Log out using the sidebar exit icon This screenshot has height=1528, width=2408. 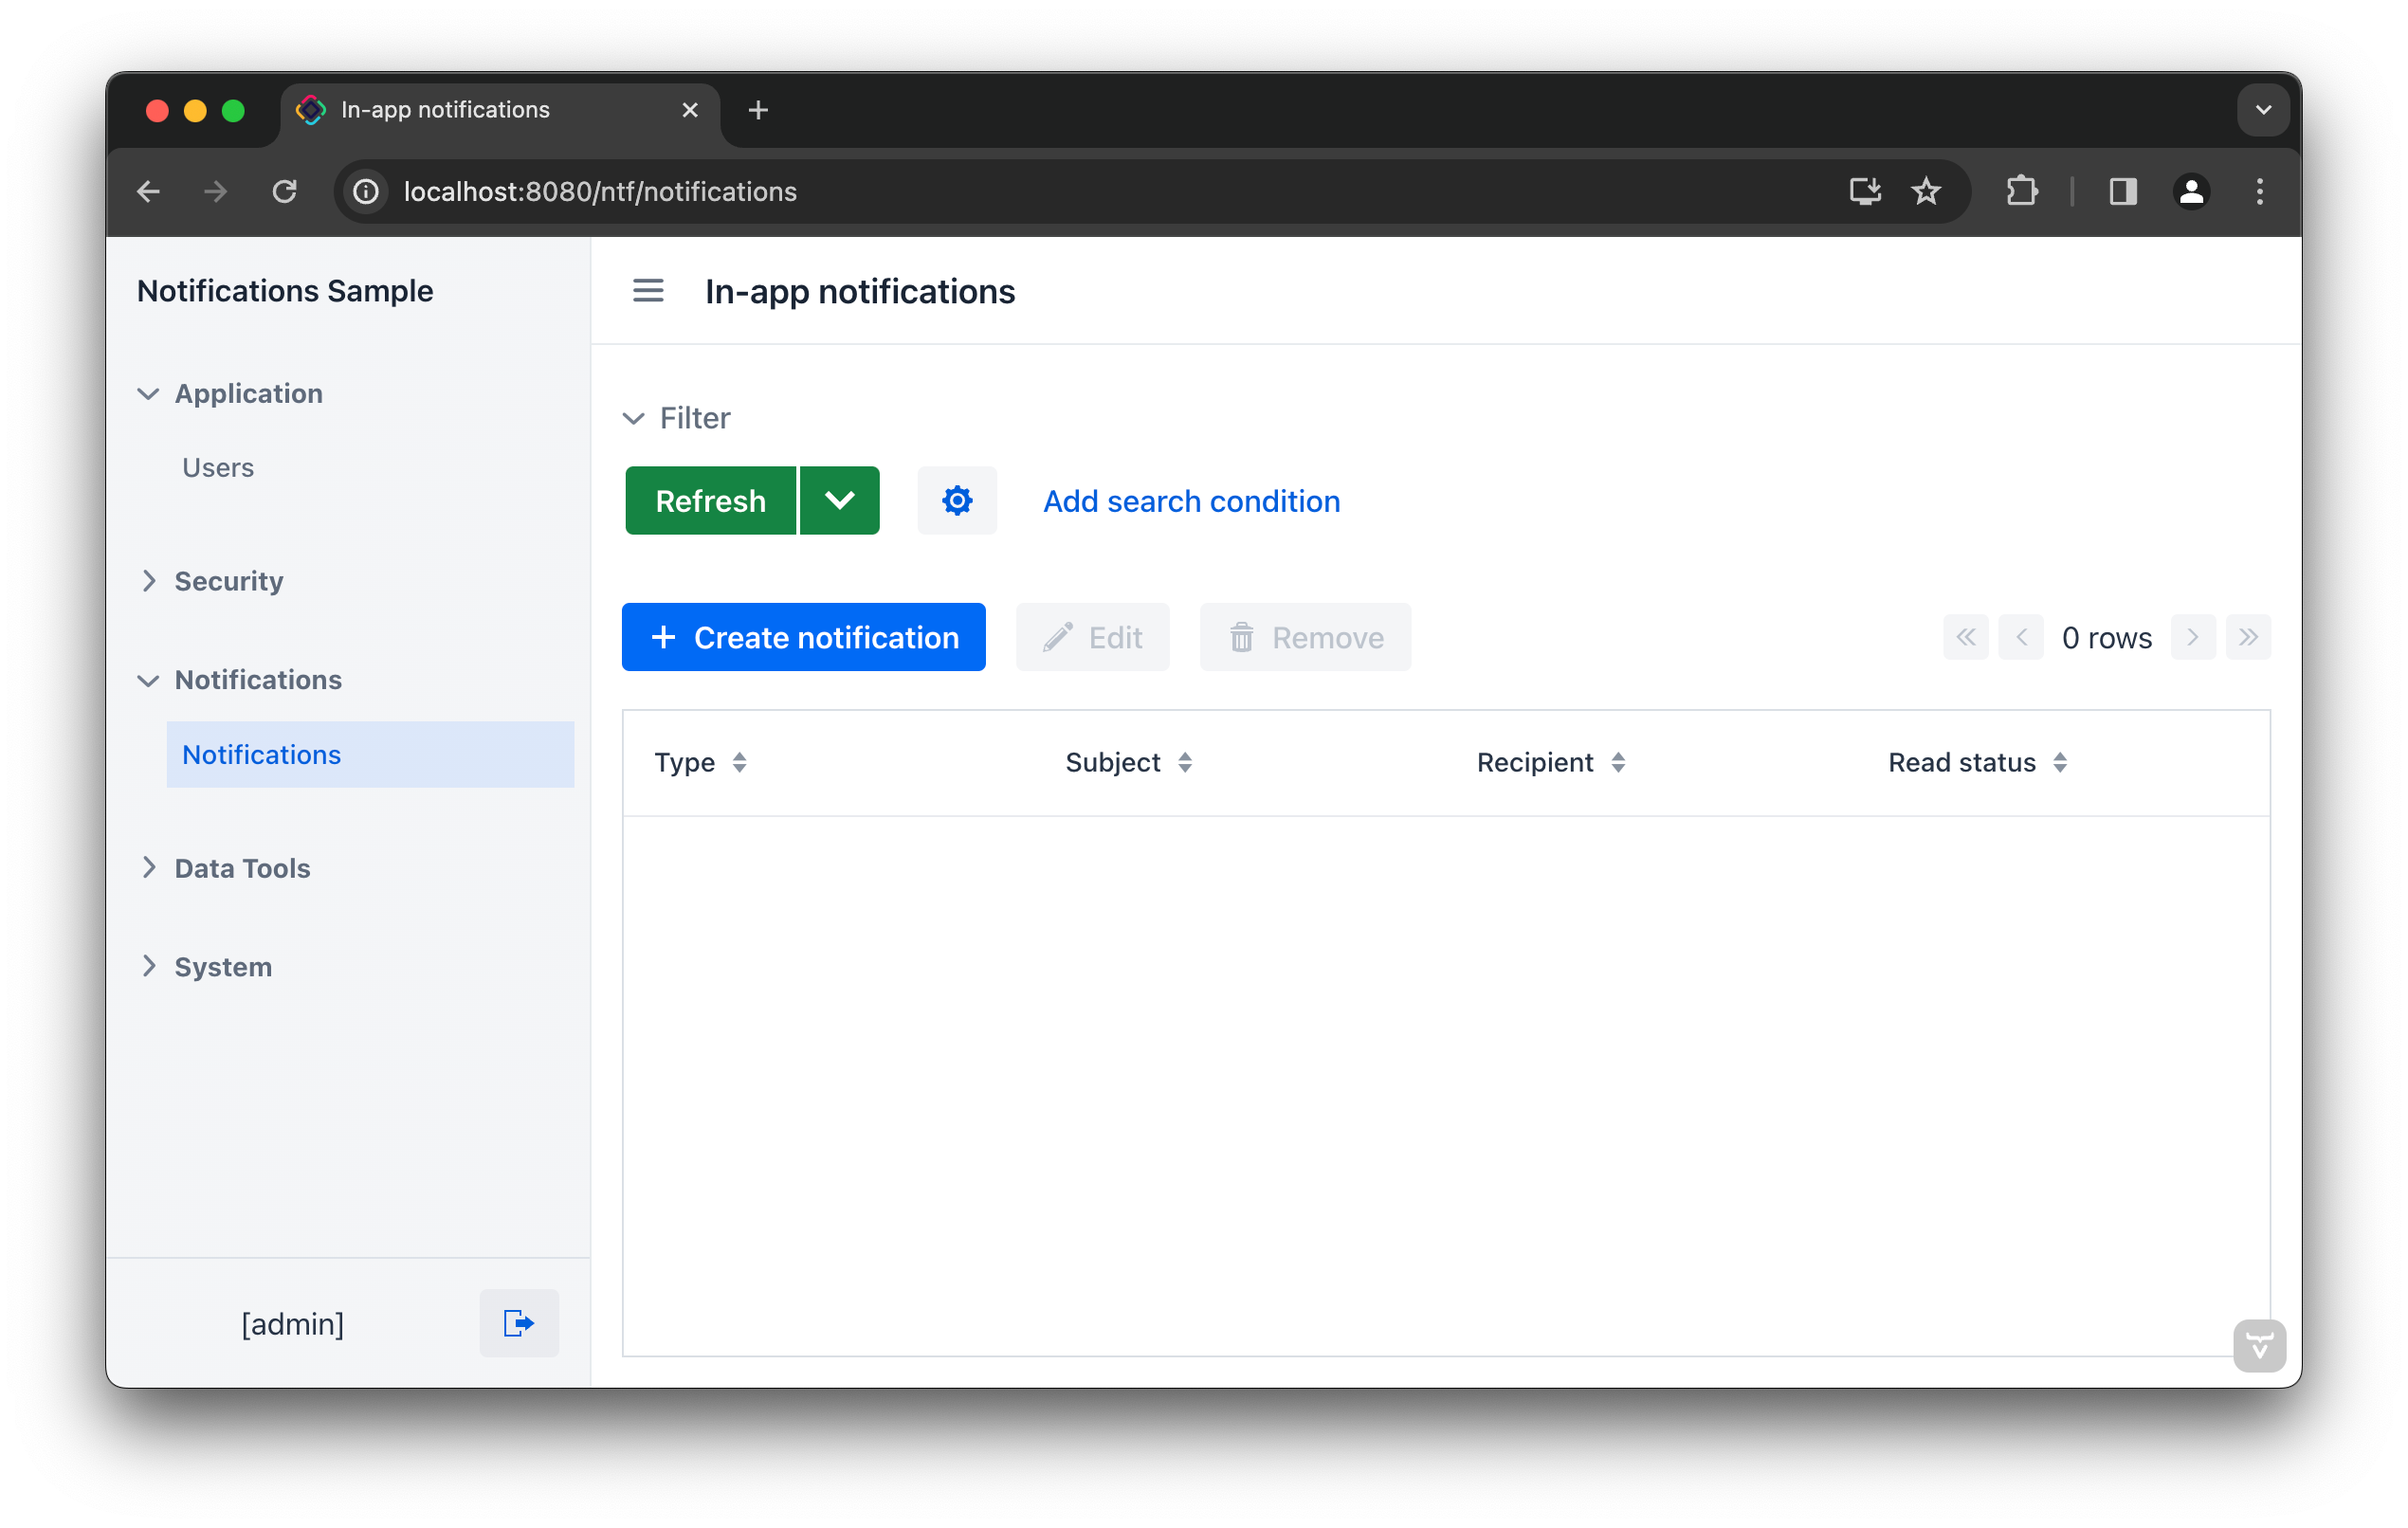519,1322
